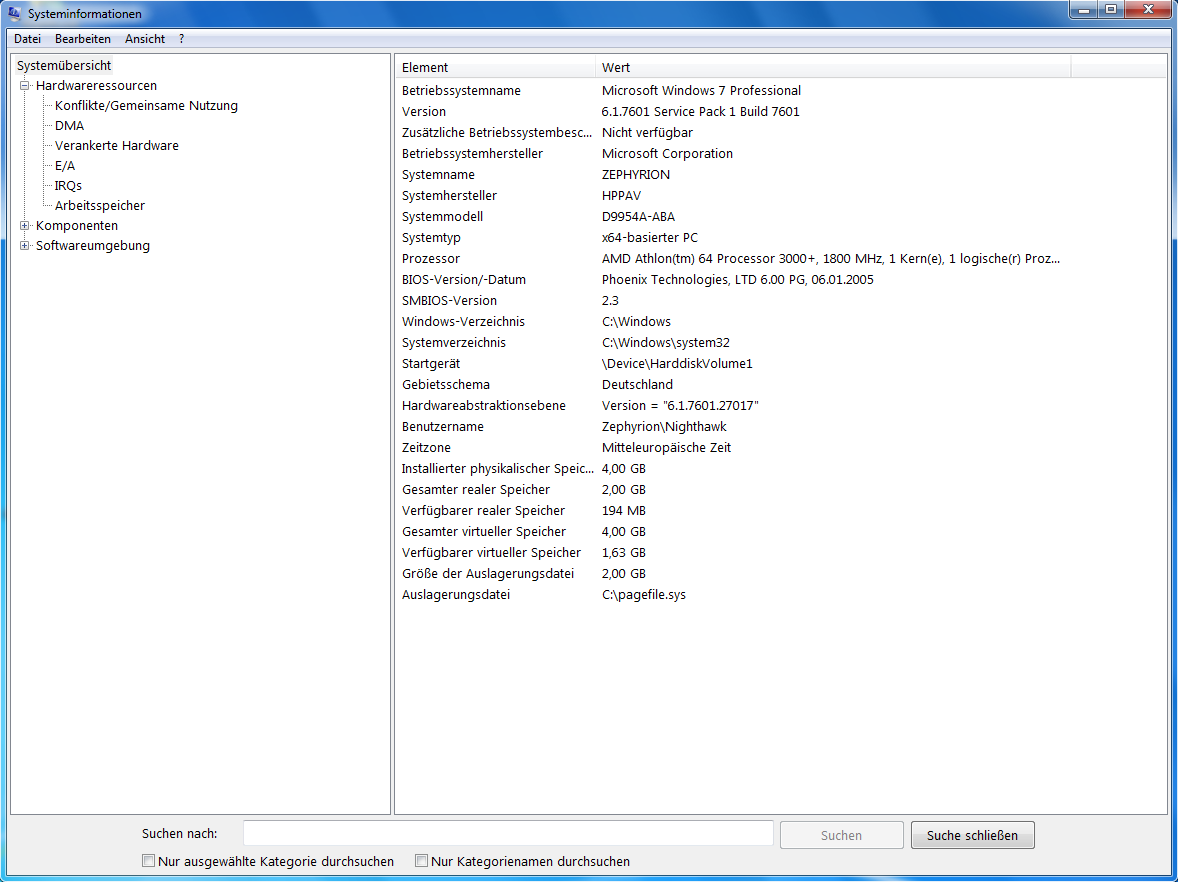
Task: Select the Betriebssystemhersteller row
Action: (x=781, y=153)
